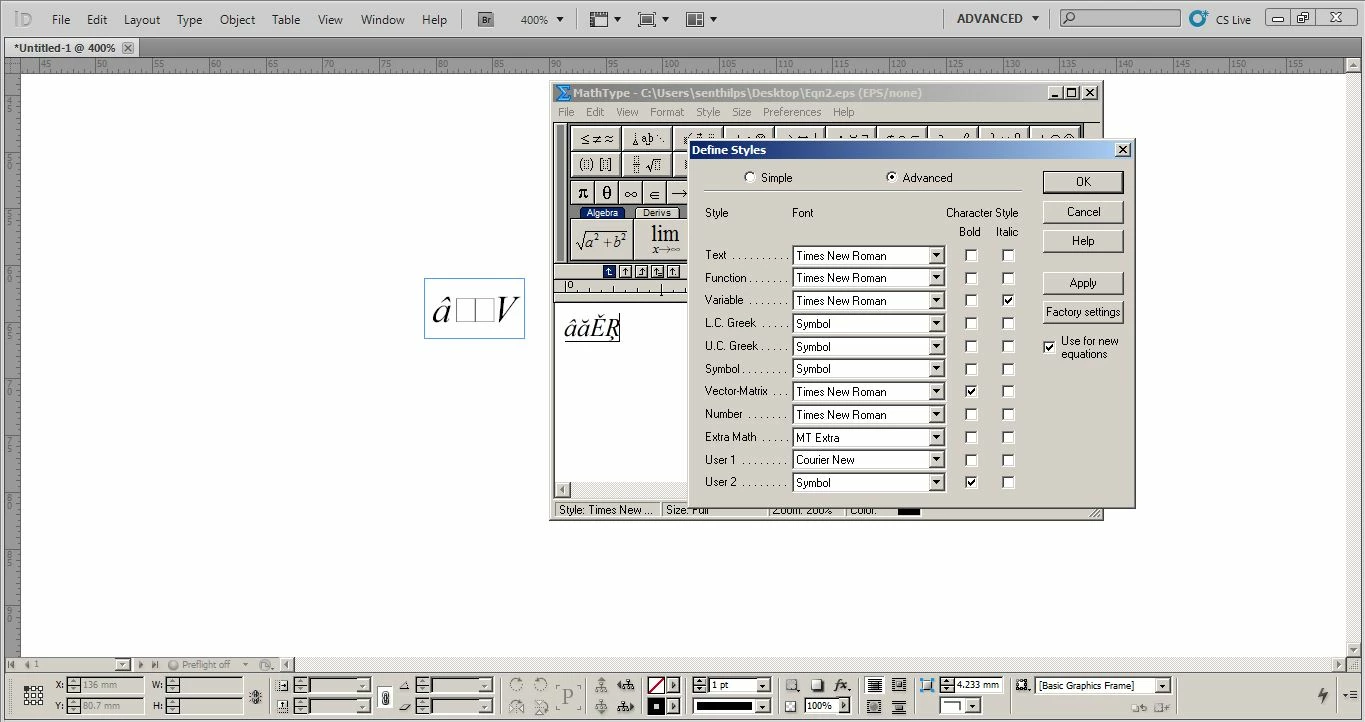Viewport: 1365px width, 722px height.
Task: Click Factory settings button
Action: pos(1083,312)
